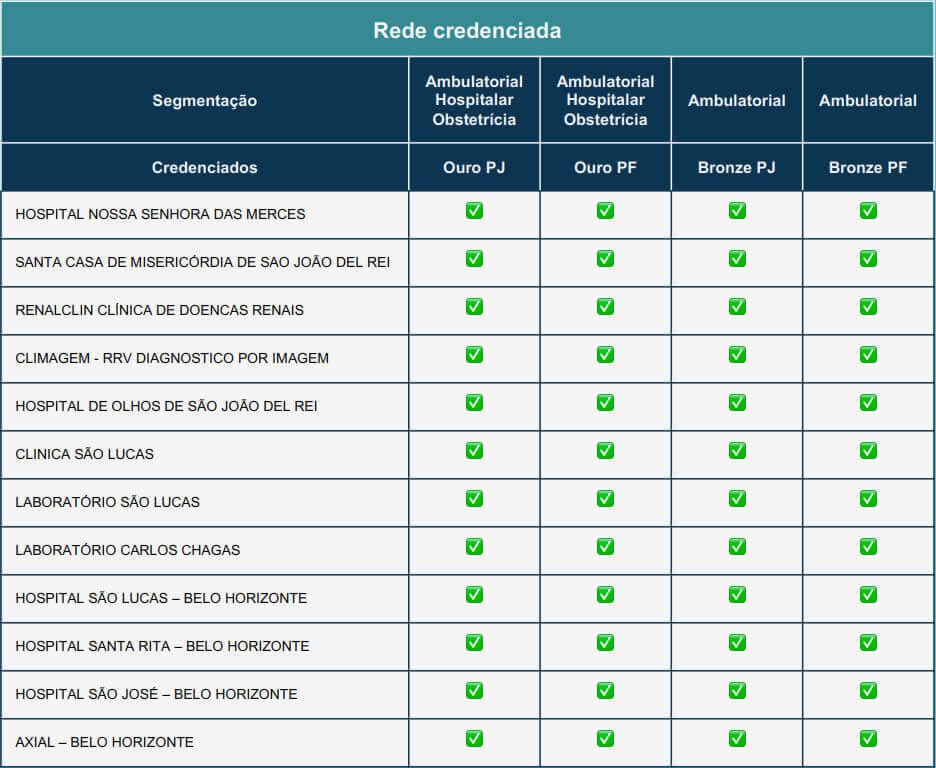Click Bronze PJ checkmark for Axial Belo Horizonte
This screenshot has width=936, height=768.
pyautogui.click(x=737, y=739)
